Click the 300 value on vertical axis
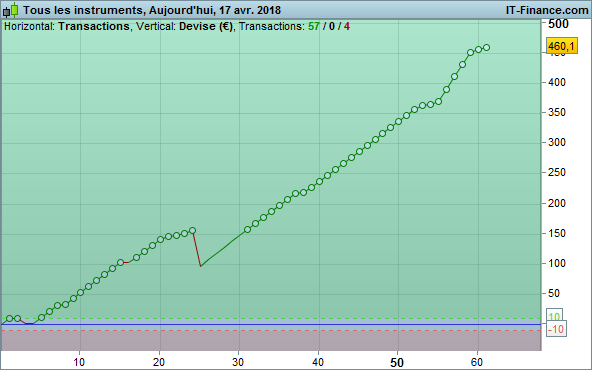This screenshot has height=370, width=592. click(x=557, y=142)
